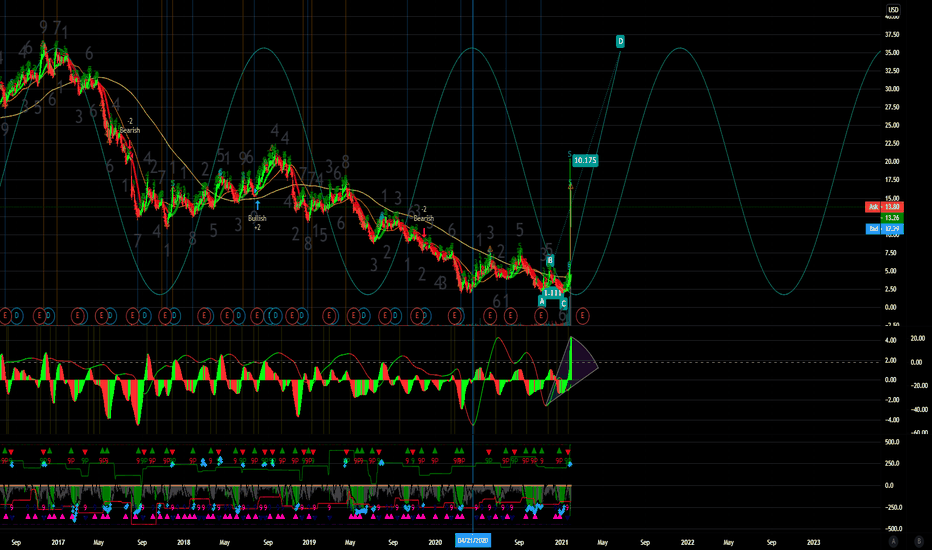Screen dimensions: 932x550
Task: Click the -250.0 indicator axis value
Action: pos(892,508)
